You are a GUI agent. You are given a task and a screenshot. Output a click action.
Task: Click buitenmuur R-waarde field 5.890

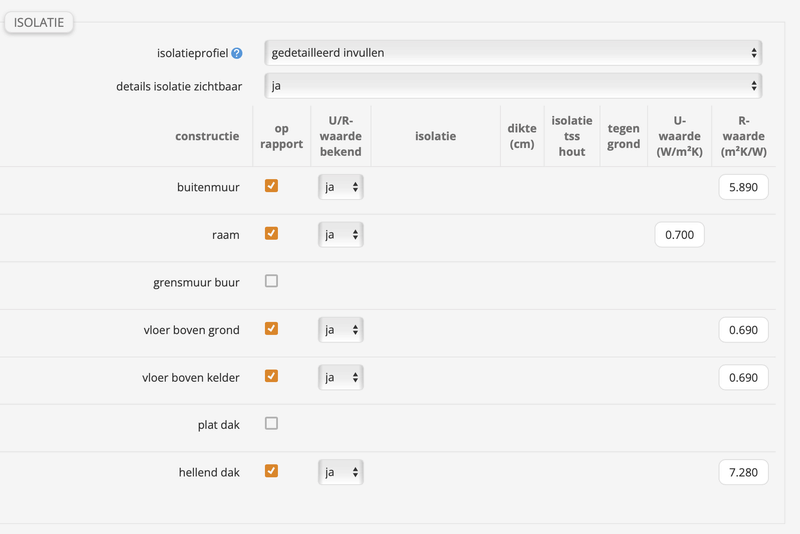(743, 187)
